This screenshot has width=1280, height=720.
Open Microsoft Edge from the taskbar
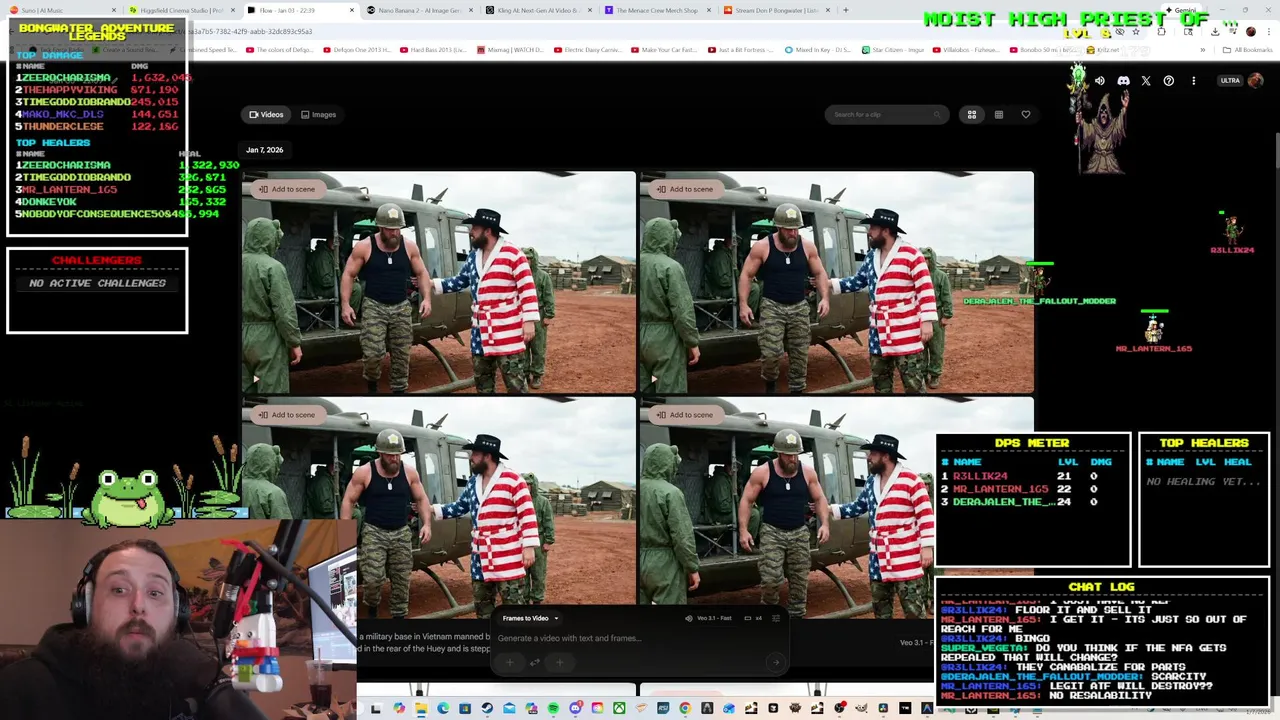pyautogui.click(x=443, y=709)
